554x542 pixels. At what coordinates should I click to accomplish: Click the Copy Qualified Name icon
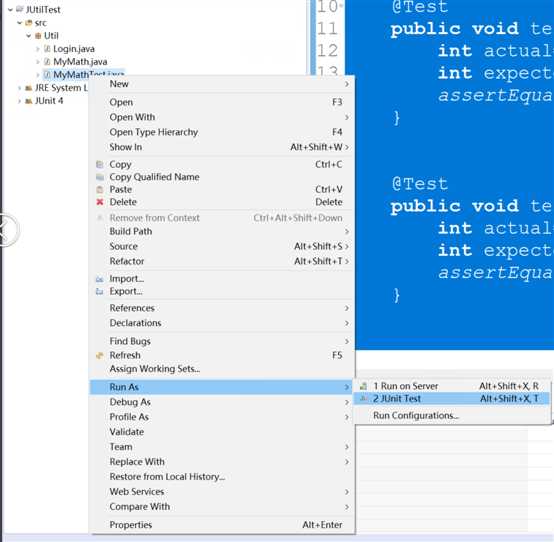100,177
